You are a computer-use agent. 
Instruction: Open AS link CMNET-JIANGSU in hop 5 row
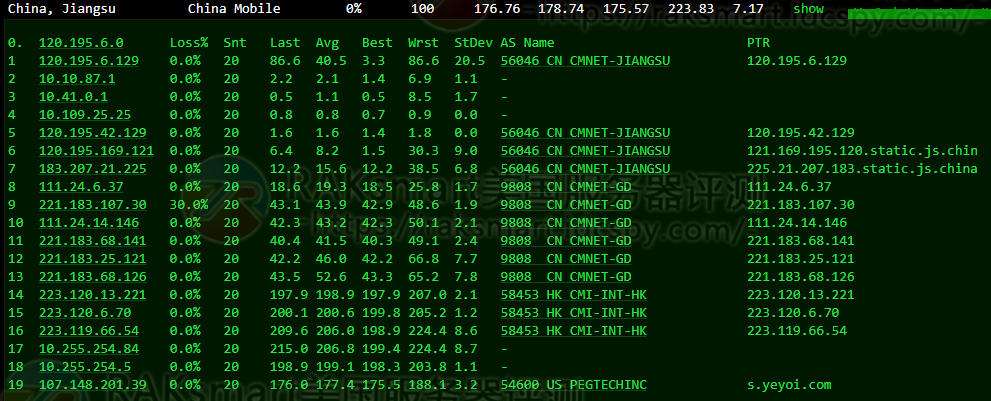click(x=585, y=133)
